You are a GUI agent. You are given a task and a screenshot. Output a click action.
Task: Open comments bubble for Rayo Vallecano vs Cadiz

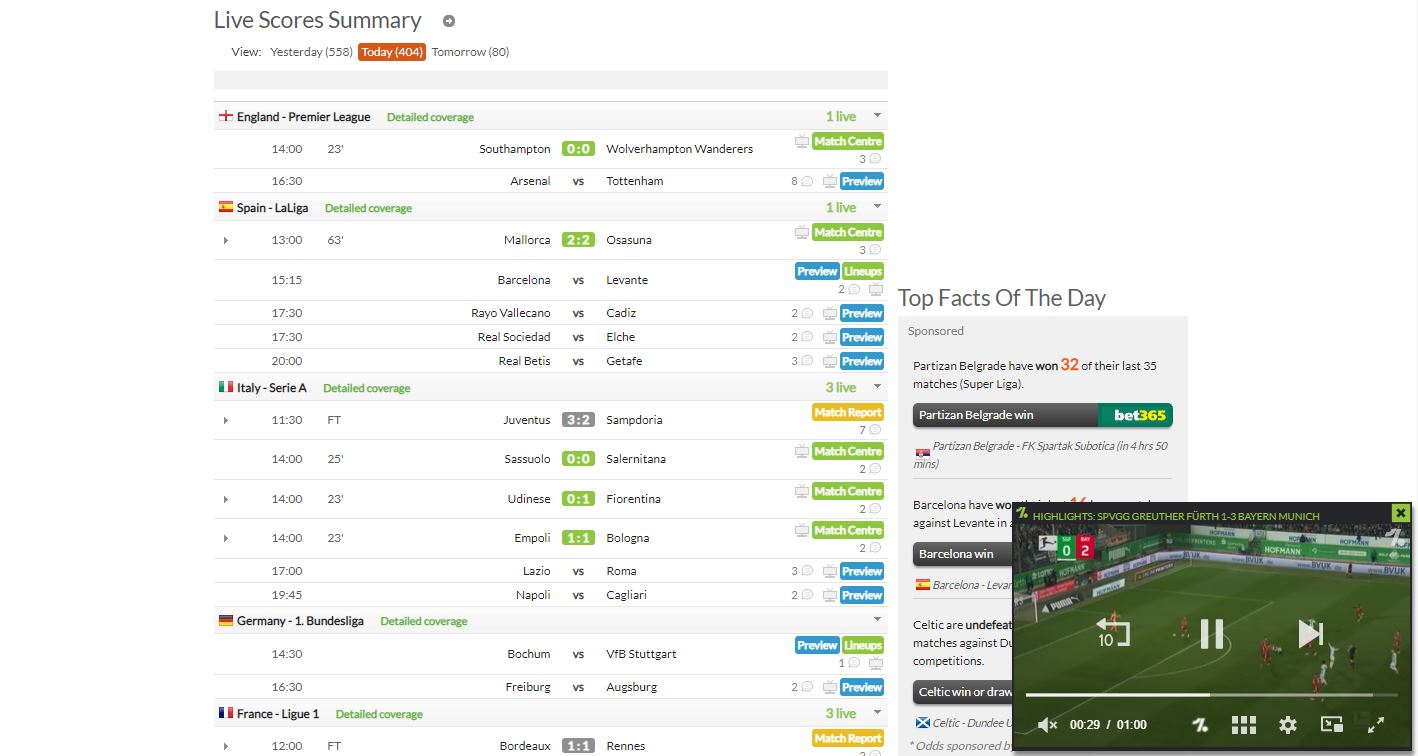point(806,314)
